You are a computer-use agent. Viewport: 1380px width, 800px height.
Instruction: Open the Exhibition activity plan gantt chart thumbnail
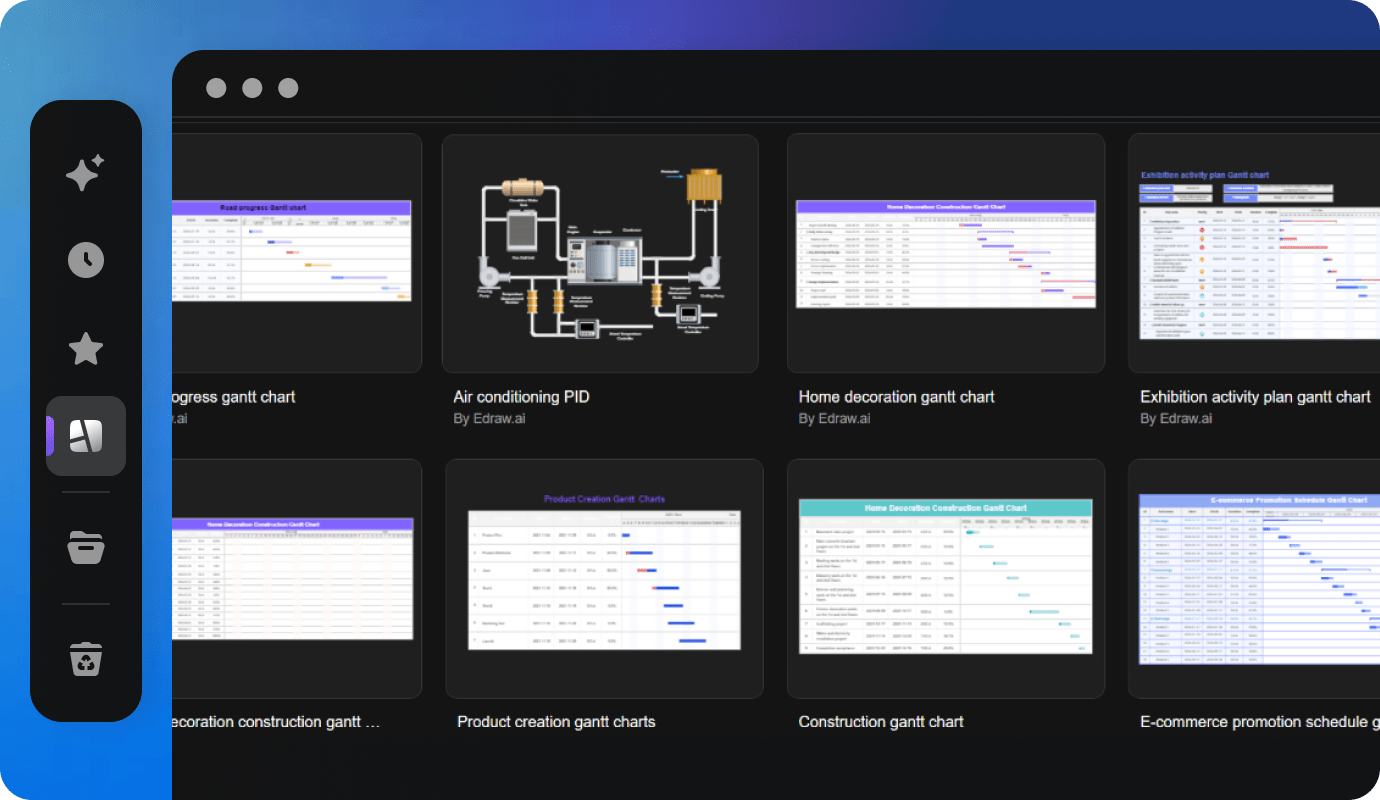coord(1254,254)
